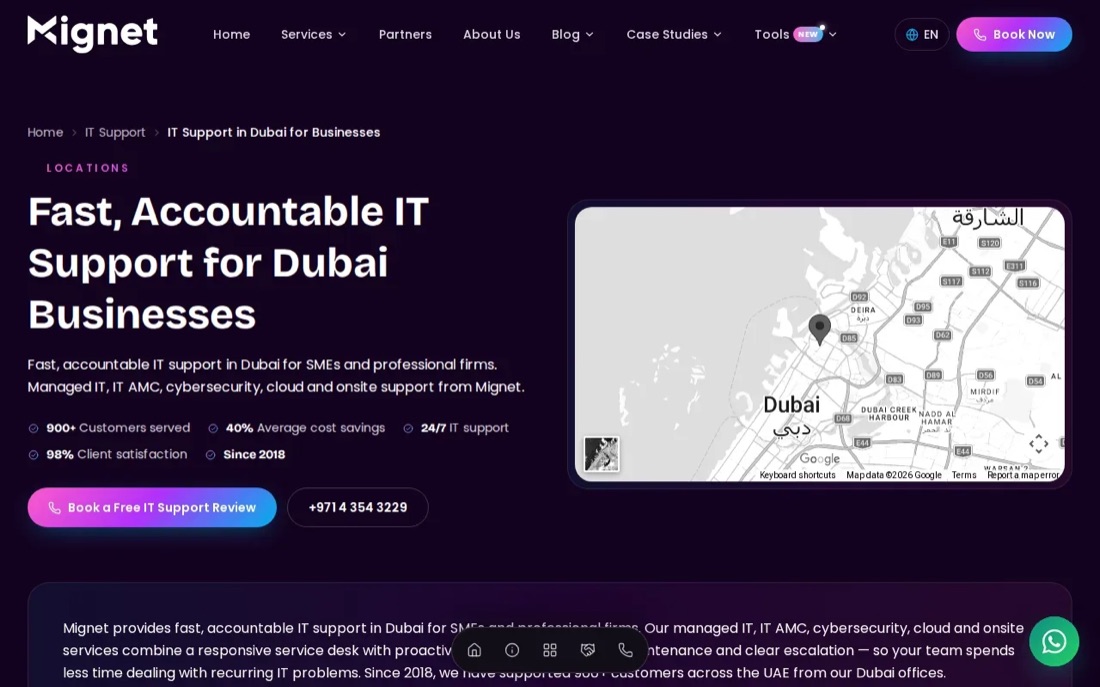Screen dimensions: 1100x687
Task: Click the 'Fast, Accountable IT Support' headline
Action: (228, 262)
